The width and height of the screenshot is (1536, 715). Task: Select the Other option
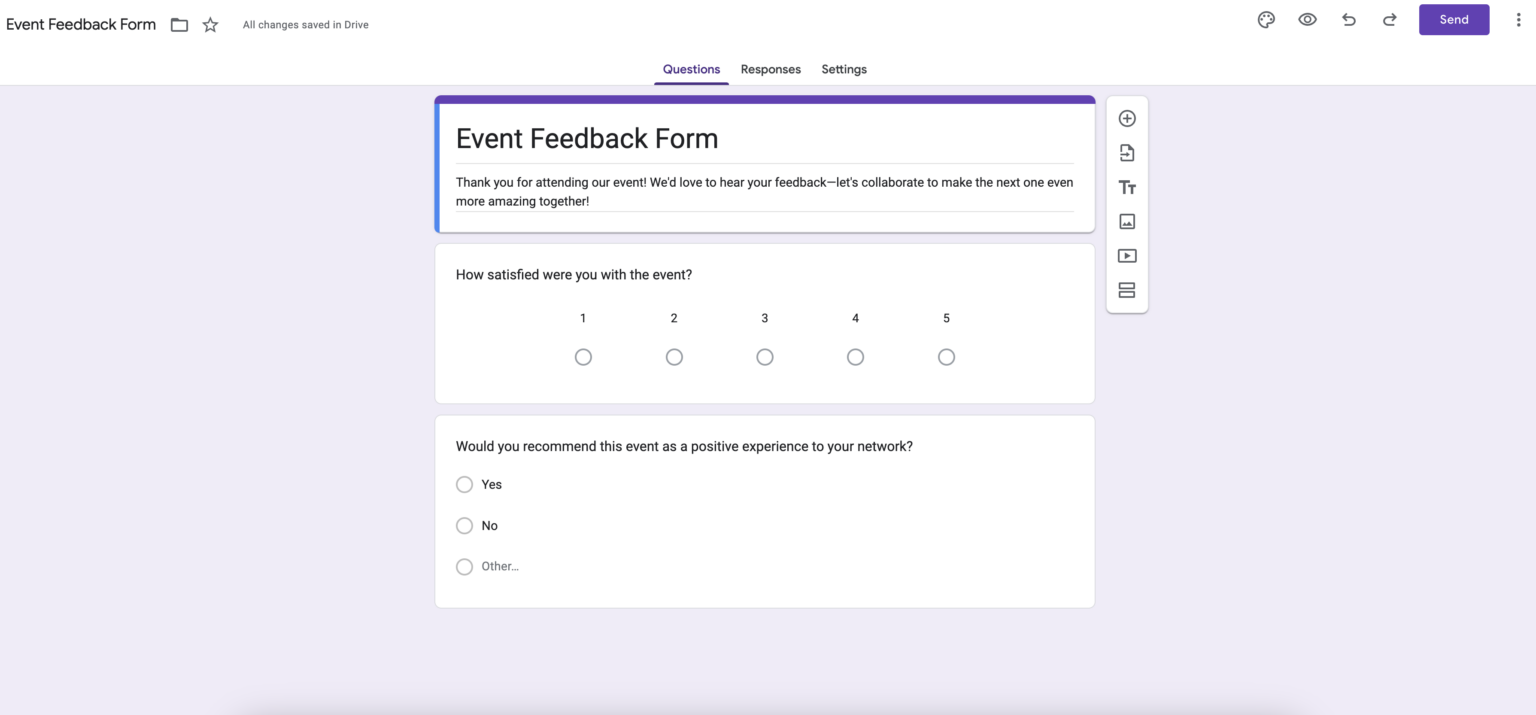(x=464, y=566)
